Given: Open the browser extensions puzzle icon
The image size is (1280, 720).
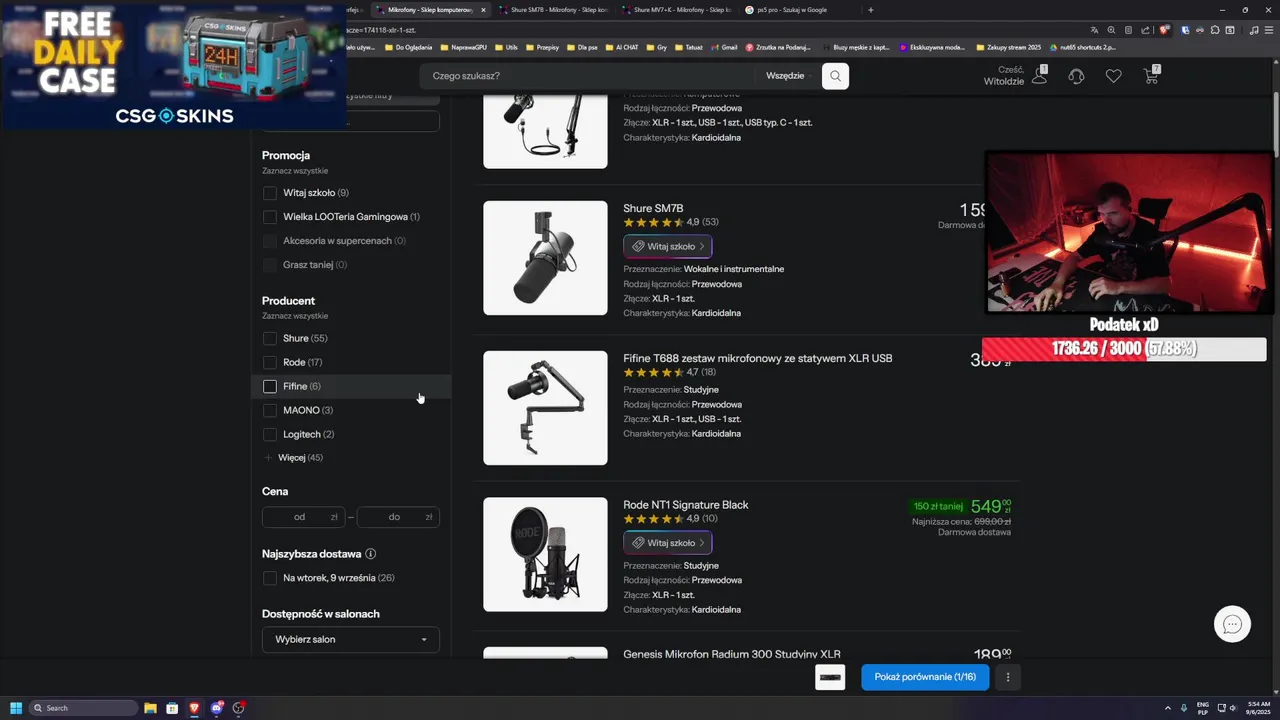Looking at the screenshot, I should pos(1215,30).
